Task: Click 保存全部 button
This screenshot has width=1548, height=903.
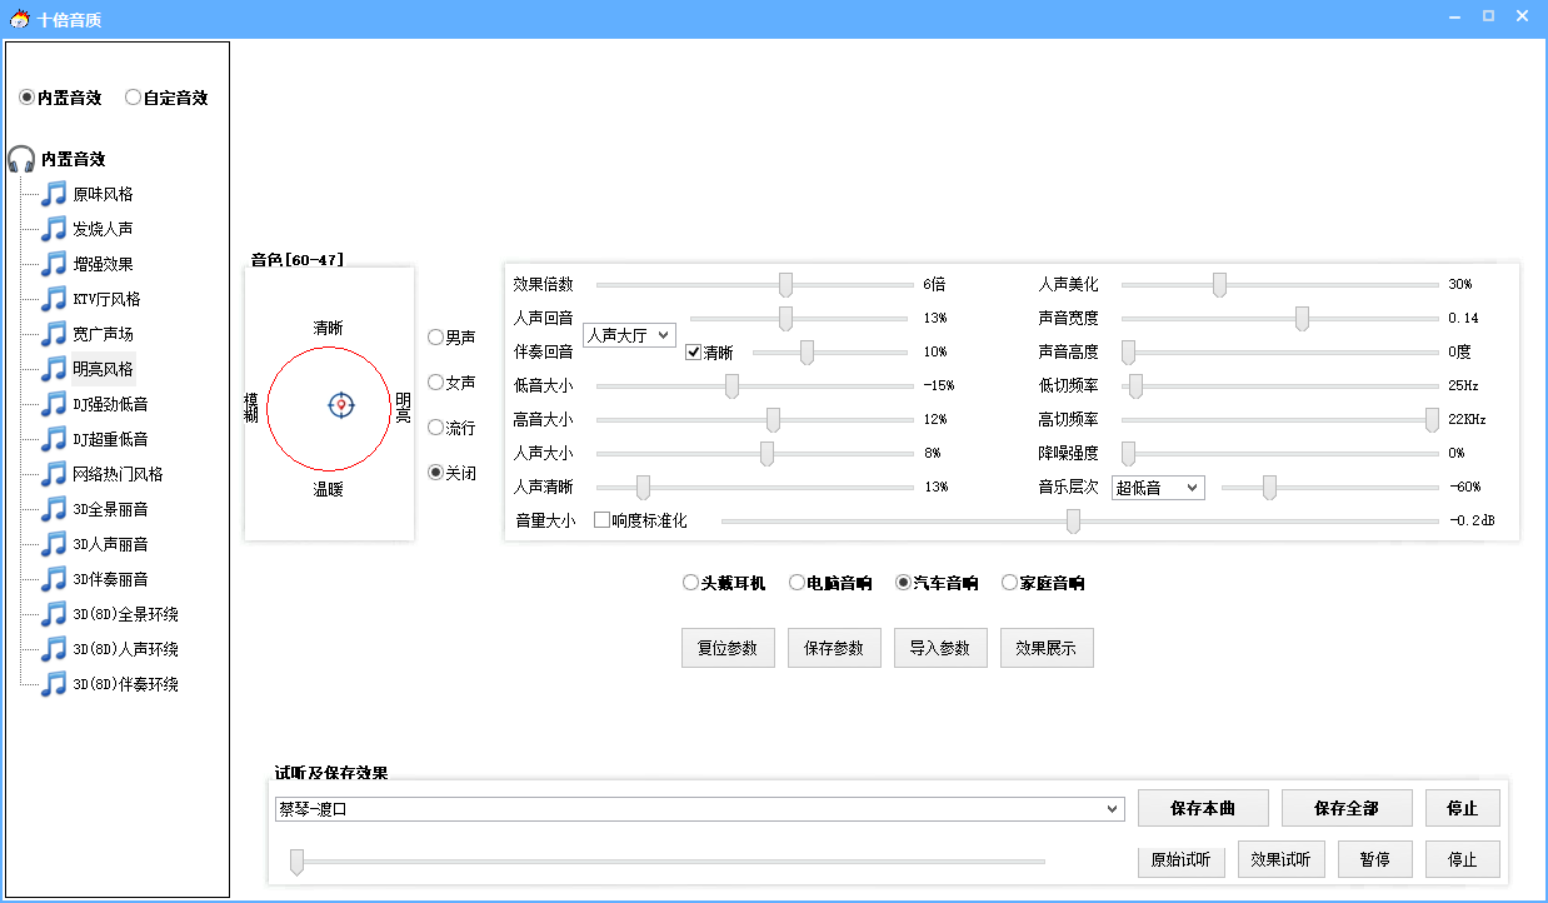Action: point(1347,808)
